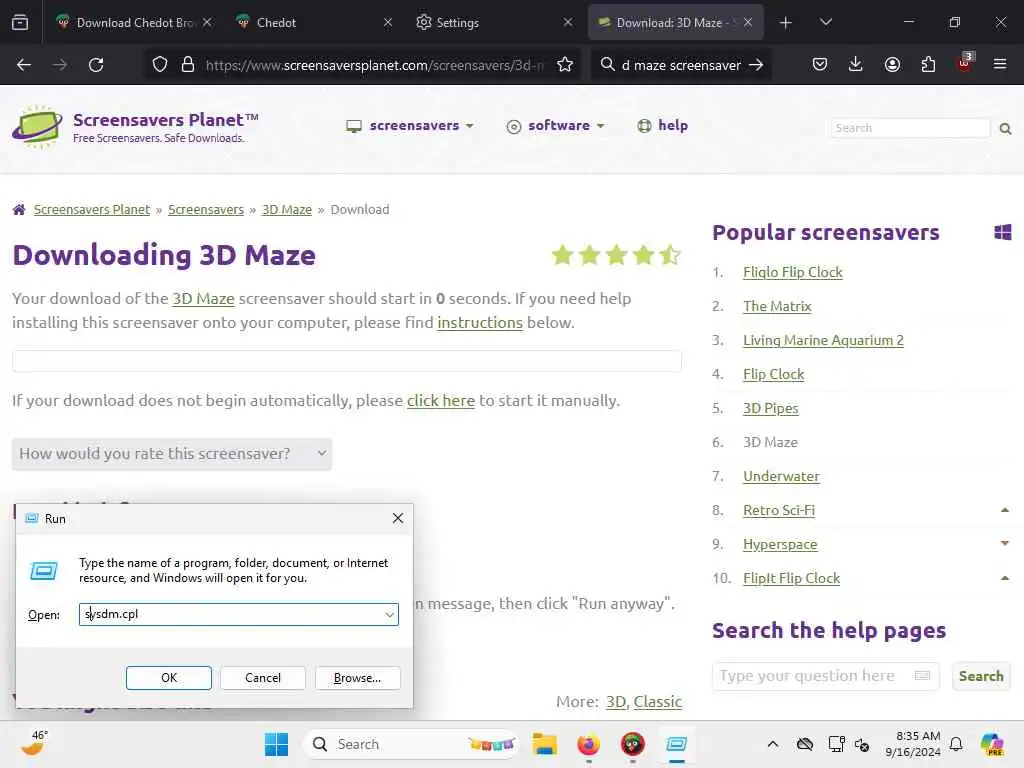This screenshot has width=1024, height=768.
Task: Click Browse... in the Run dialog
Action: [x=357, y=678]
